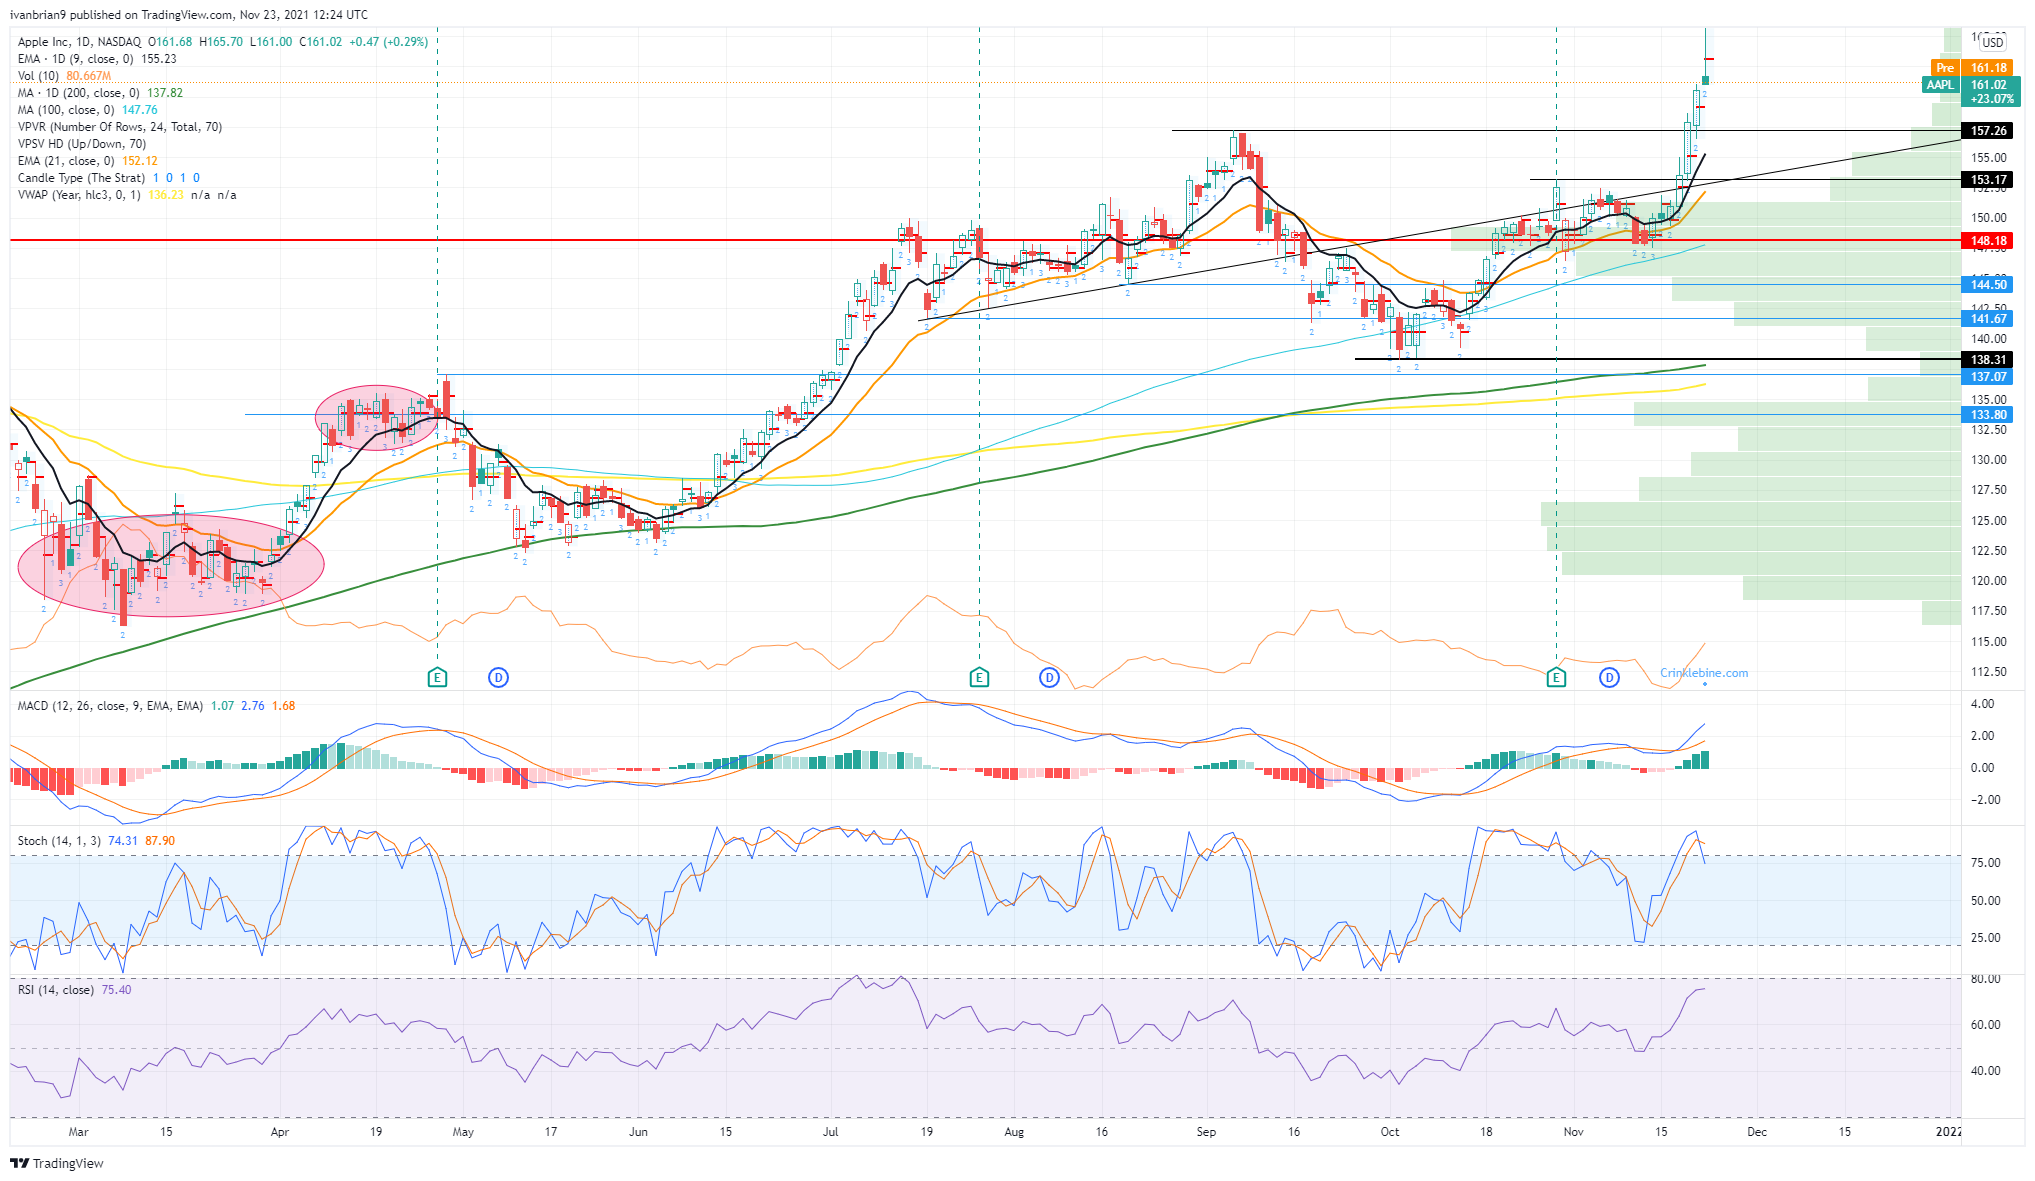Click the VPVR indicator legend entry
The image size is (2035, 1181).
[120, 127]
